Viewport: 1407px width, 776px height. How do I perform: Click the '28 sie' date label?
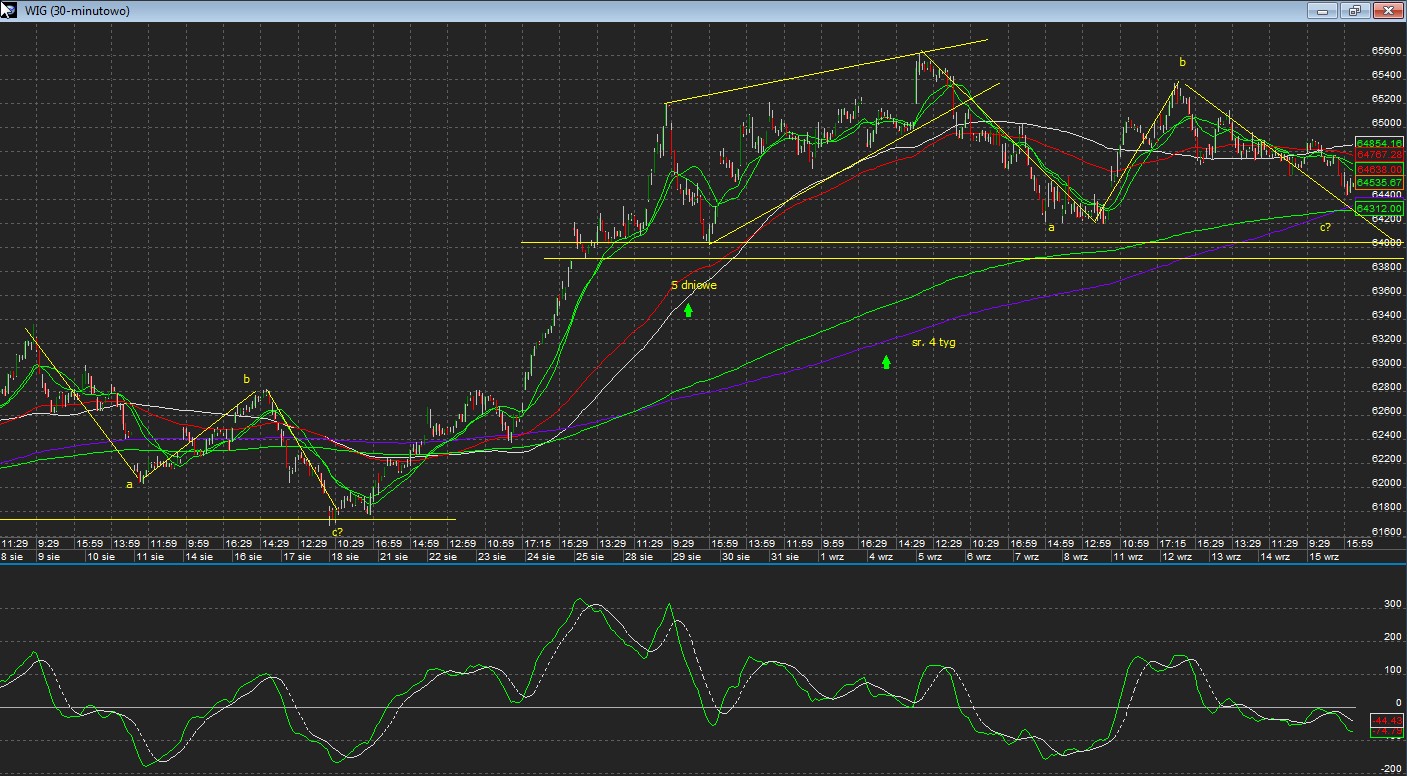pos(640,556)
